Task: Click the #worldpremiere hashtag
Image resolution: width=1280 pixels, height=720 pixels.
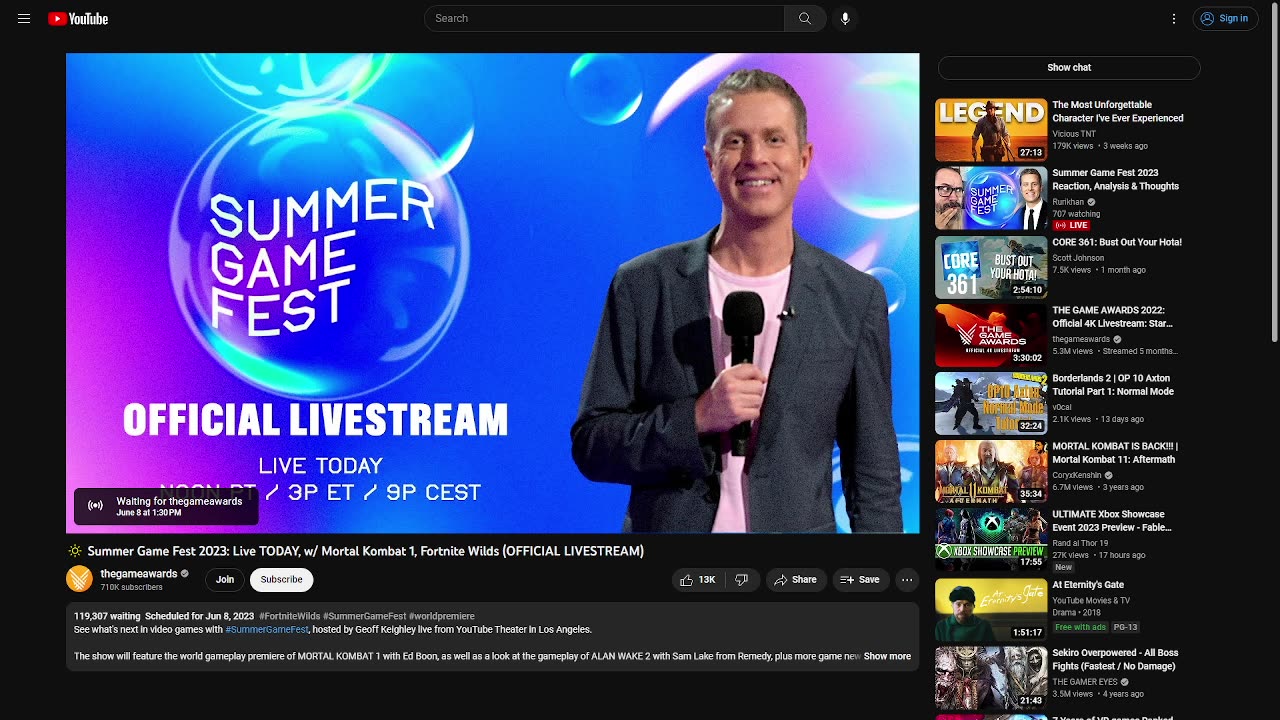Action: point(442,617)
